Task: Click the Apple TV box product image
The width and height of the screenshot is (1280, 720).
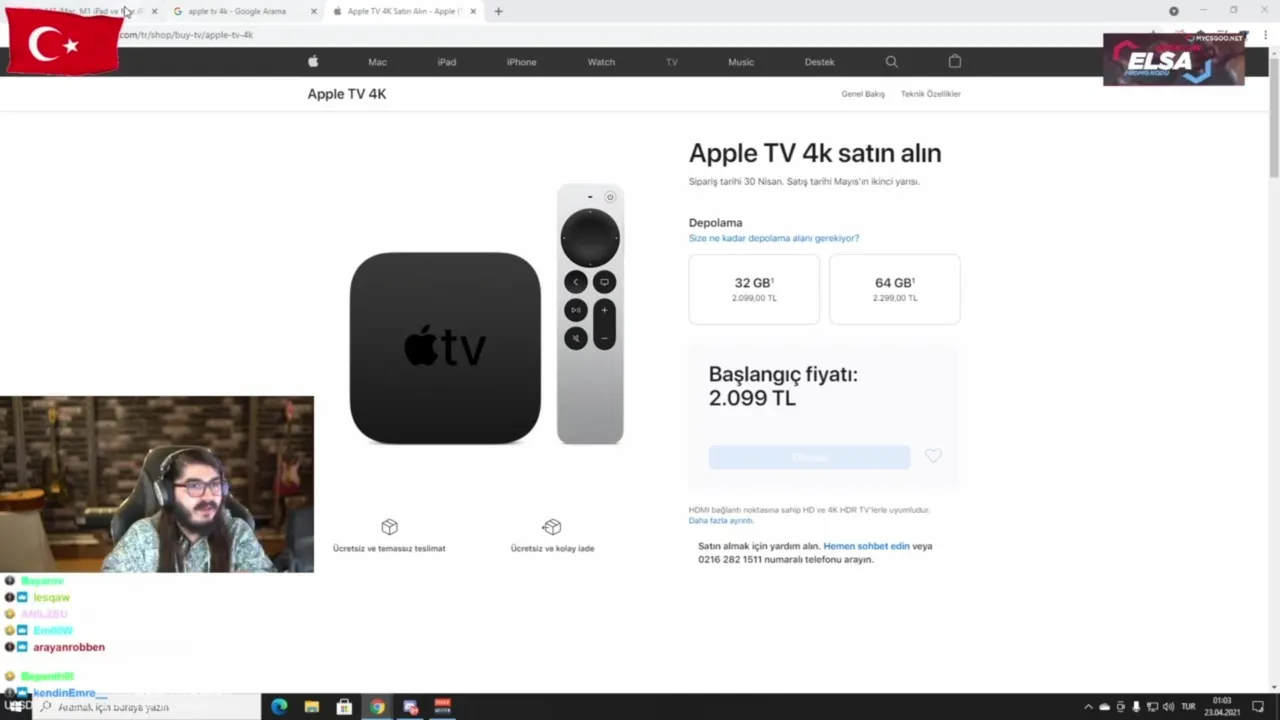Action: coord(445,348)
